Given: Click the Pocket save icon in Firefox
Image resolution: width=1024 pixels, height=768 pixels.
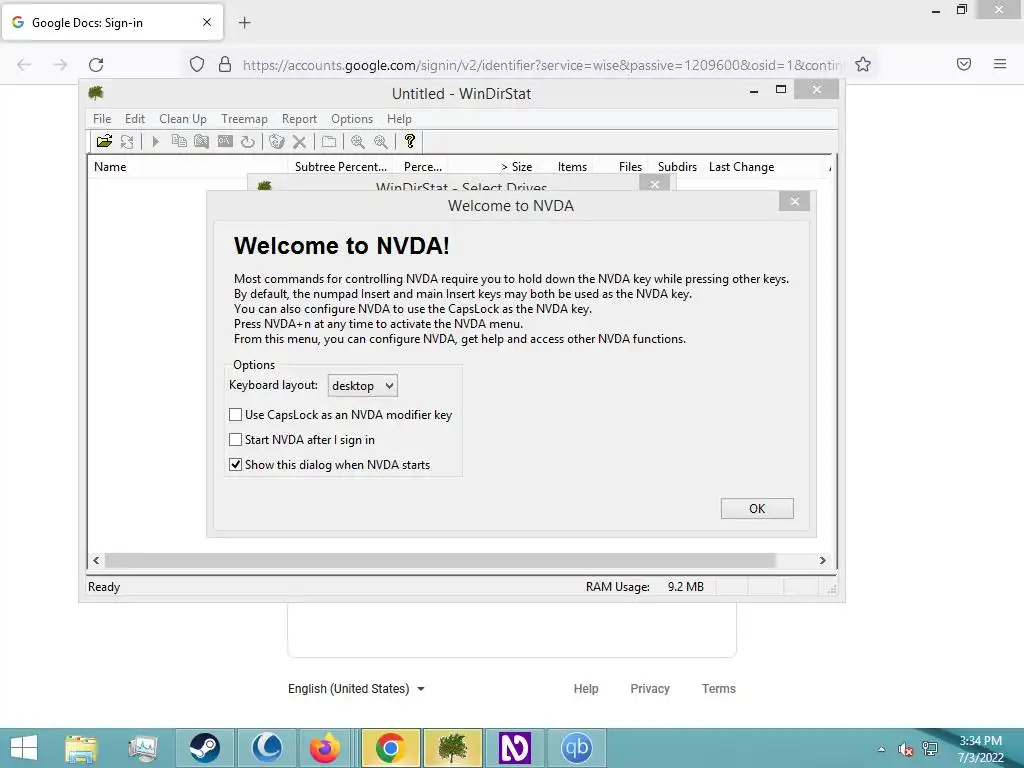Looking at the screenshot, I should tap(964, 64).
